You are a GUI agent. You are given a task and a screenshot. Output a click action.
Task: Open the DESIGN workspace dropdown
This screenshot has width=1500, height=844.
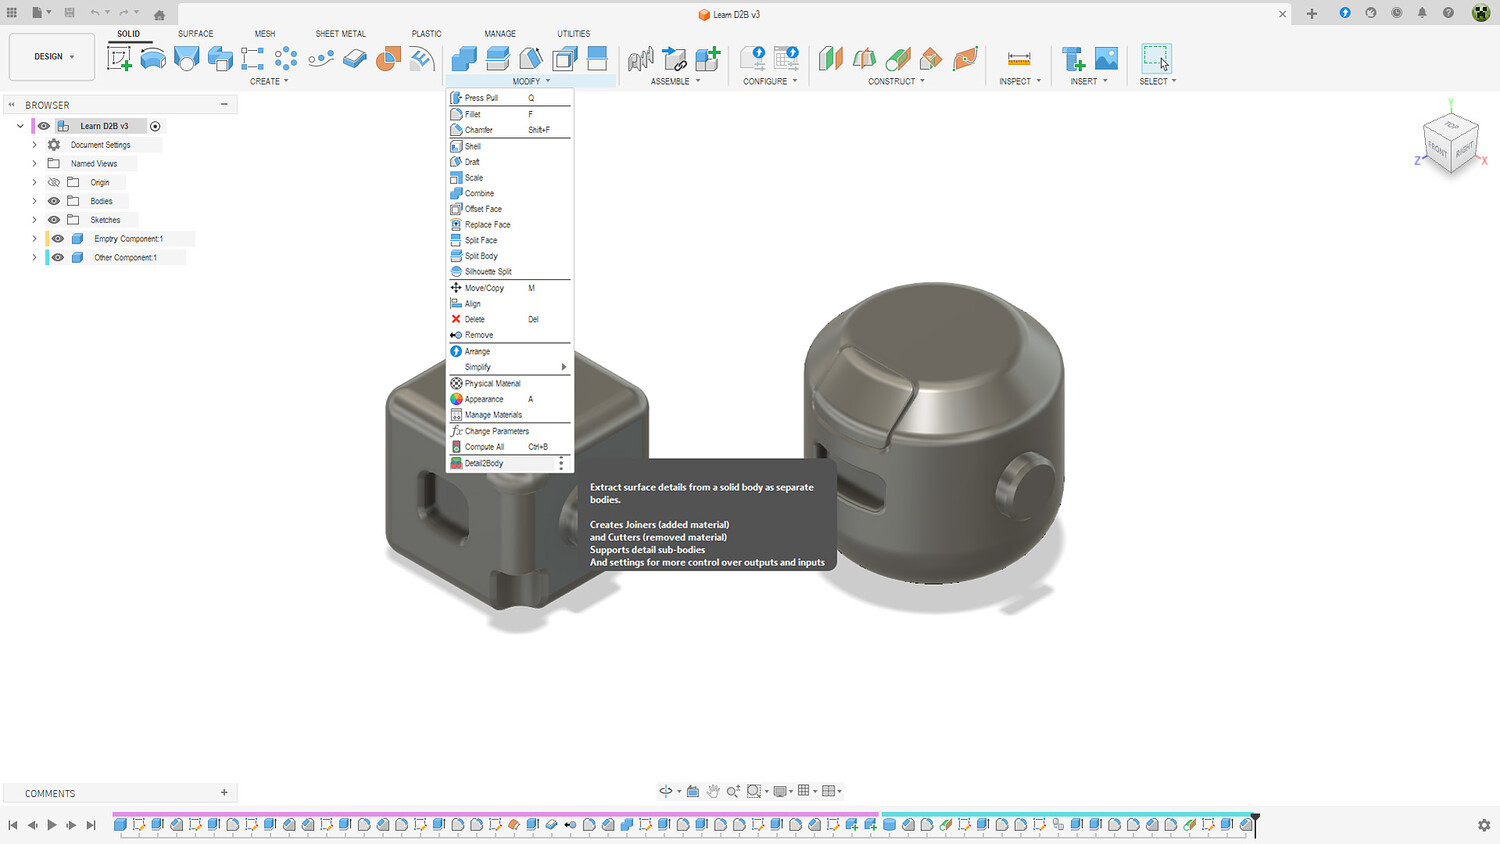[52, 57]
